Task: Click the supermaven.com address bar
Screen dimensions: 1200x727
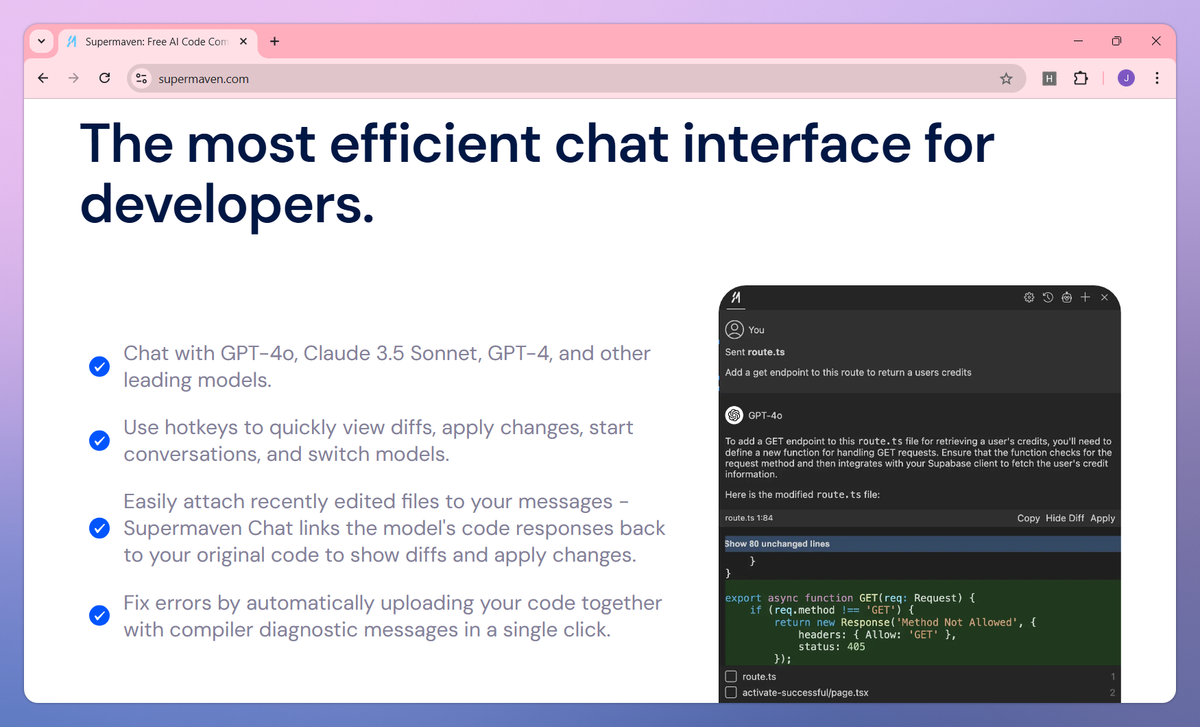Action: (576, 78)
